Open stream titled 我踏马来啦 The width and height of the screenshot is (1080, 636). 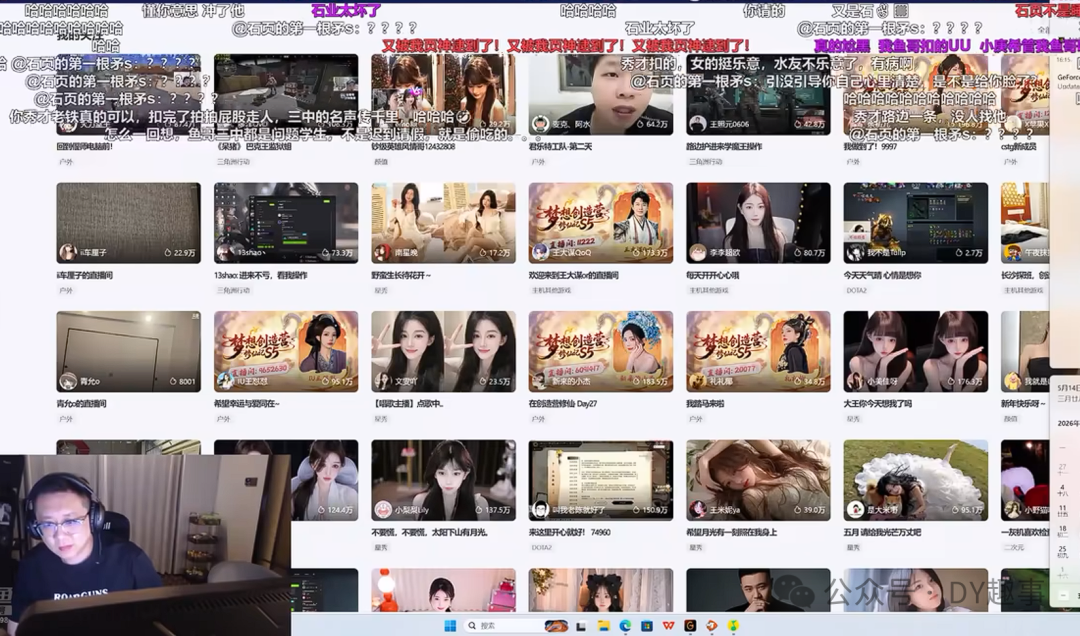(x=706, y=404)
